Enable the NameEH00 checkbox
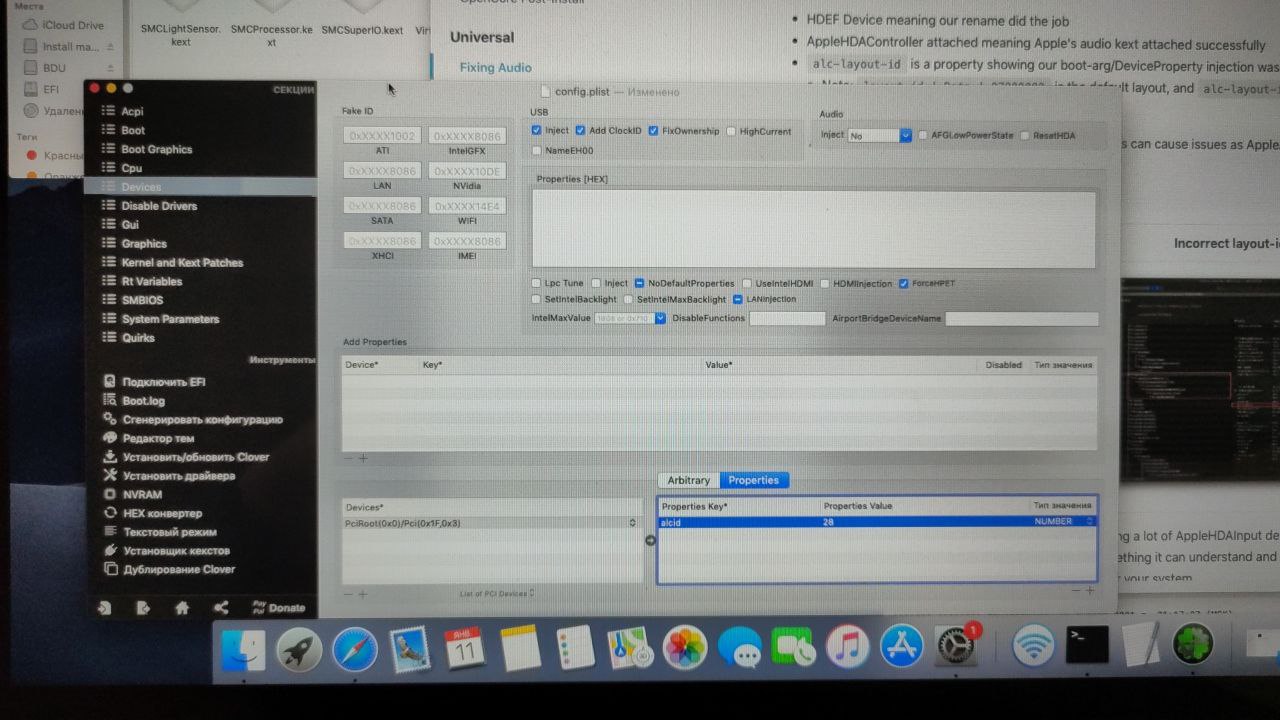Image resolution: width=1280 pixels, height=720 pixels. coord(537,151)
